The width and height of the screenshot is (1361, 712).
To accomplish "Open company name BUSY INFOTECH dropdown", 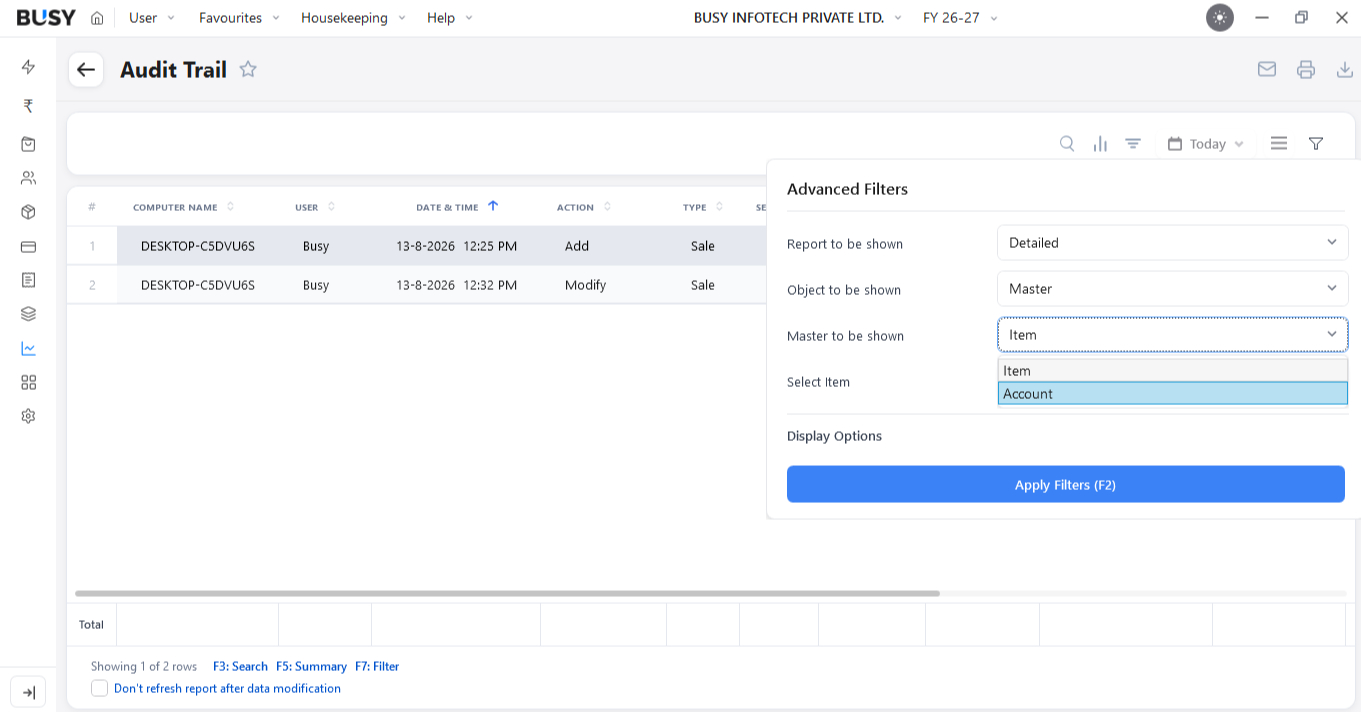I will (x=797, y=18).
